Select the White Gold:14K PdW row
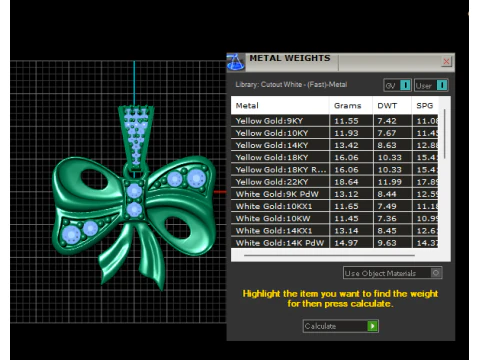The height and width of the screenshot is (360, 480). [x=334, y=243]
